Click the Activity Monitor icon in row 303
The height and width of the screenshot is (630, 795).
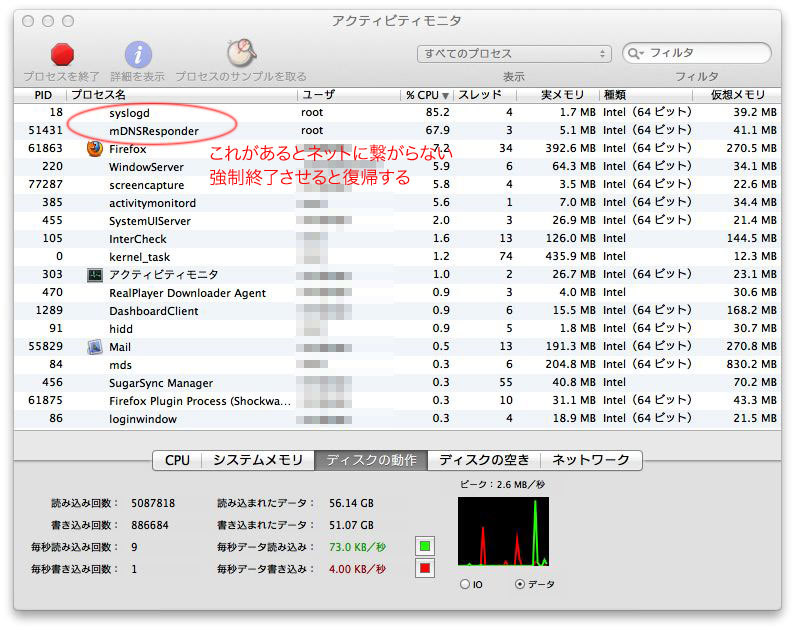(95, 275)
